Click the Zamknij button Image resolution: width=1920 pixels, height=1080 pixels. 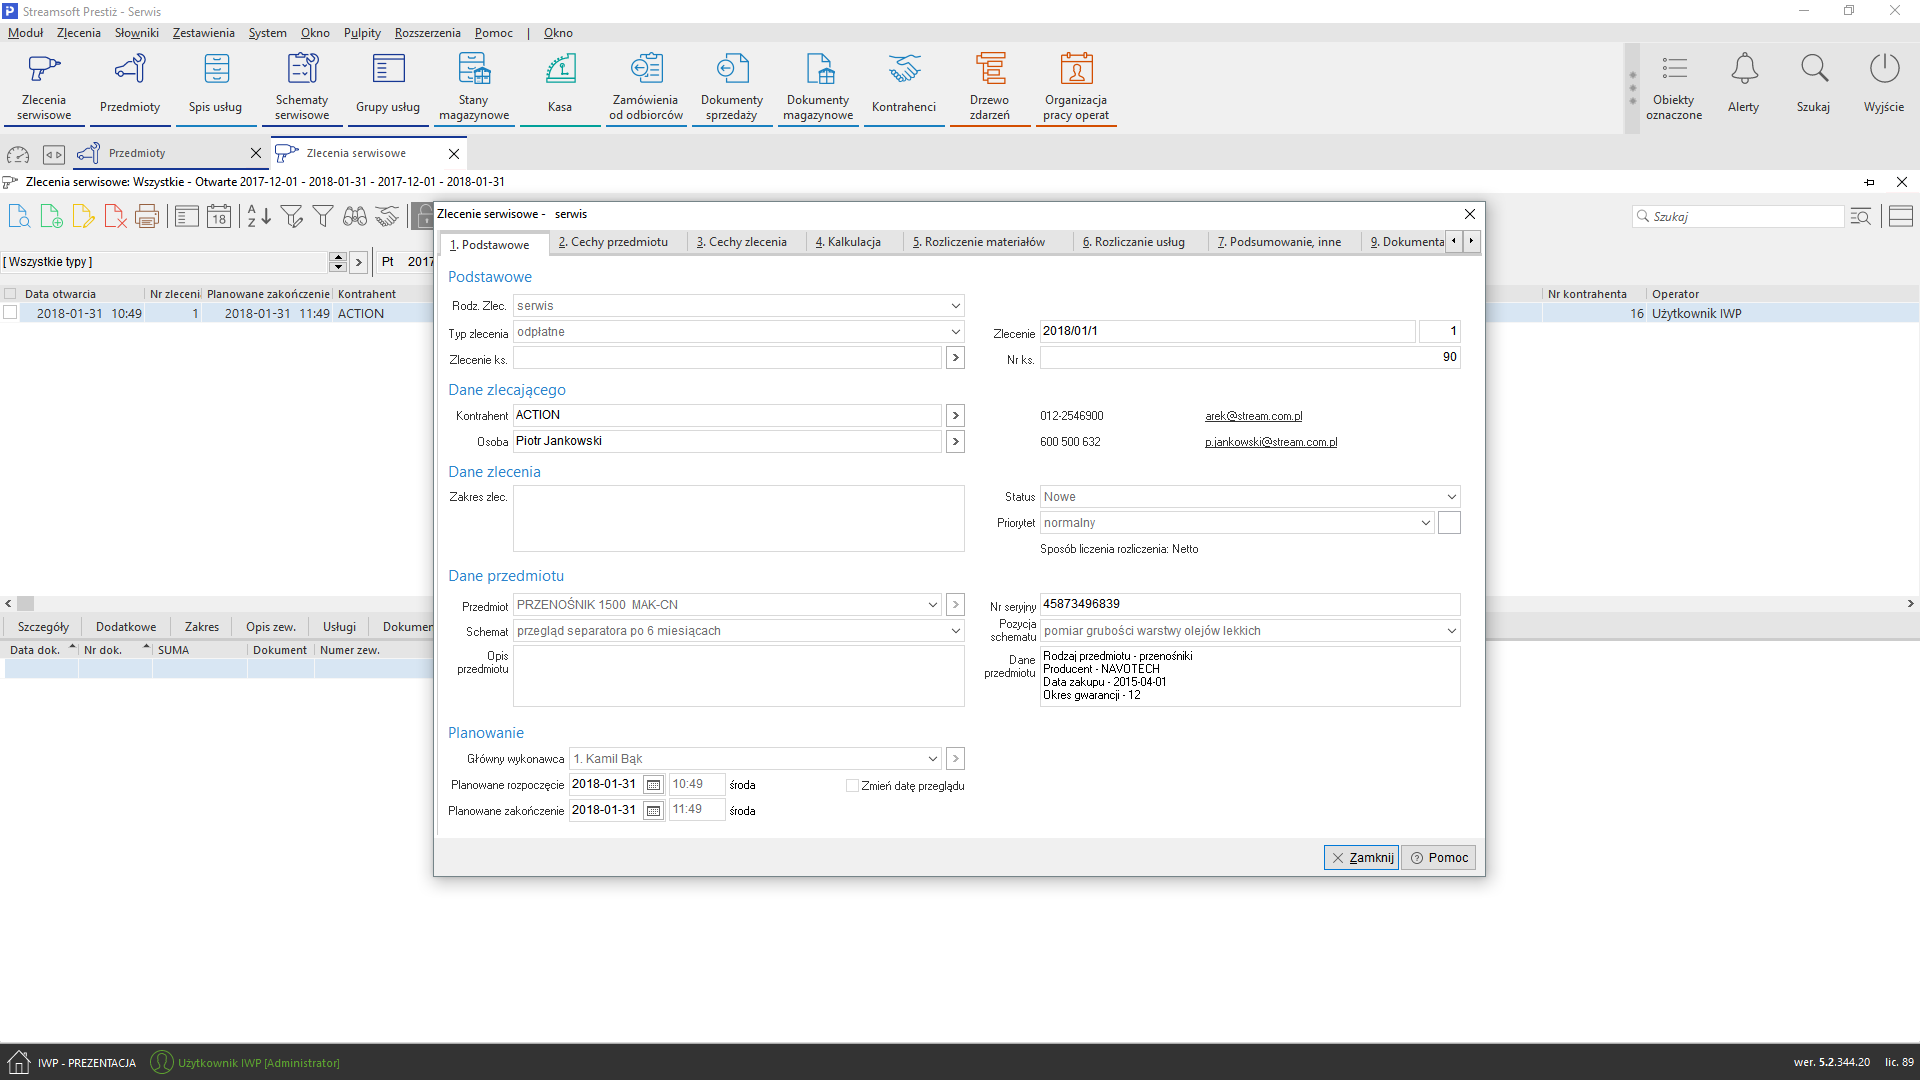[x=1361, y=858]
